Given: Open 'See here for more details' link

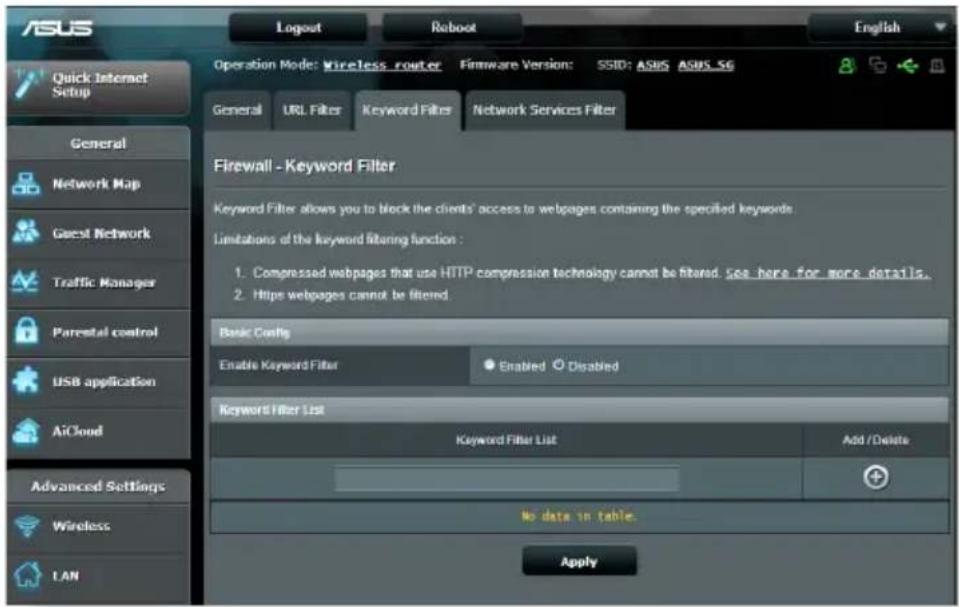Looking at the screenshot, I should (828, 273).
